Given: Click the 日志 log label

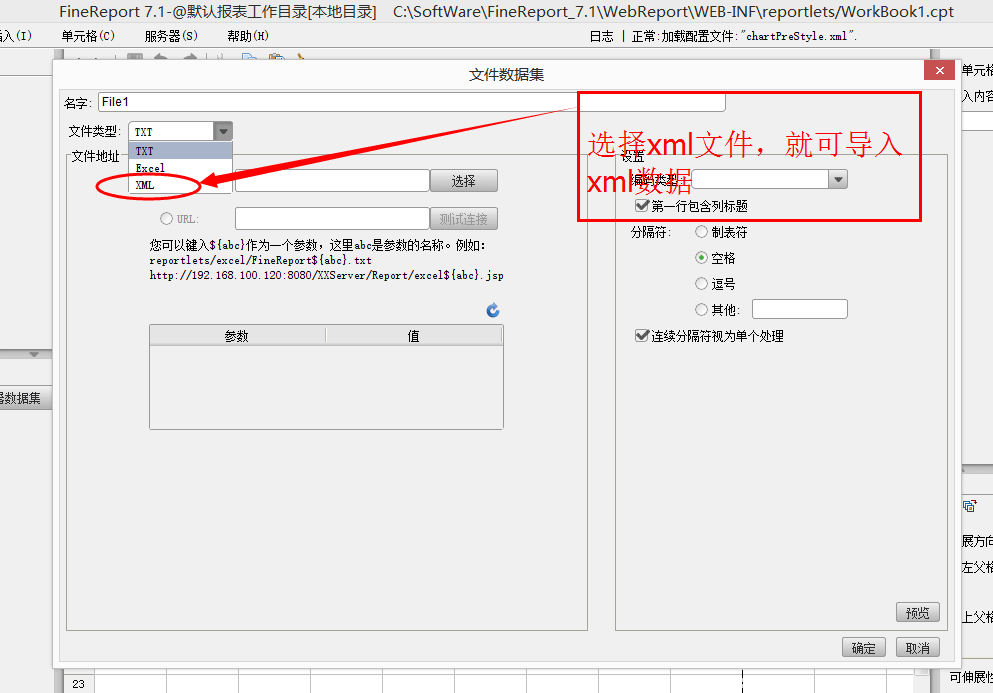Looking at the screenshot, I should 601,37.
